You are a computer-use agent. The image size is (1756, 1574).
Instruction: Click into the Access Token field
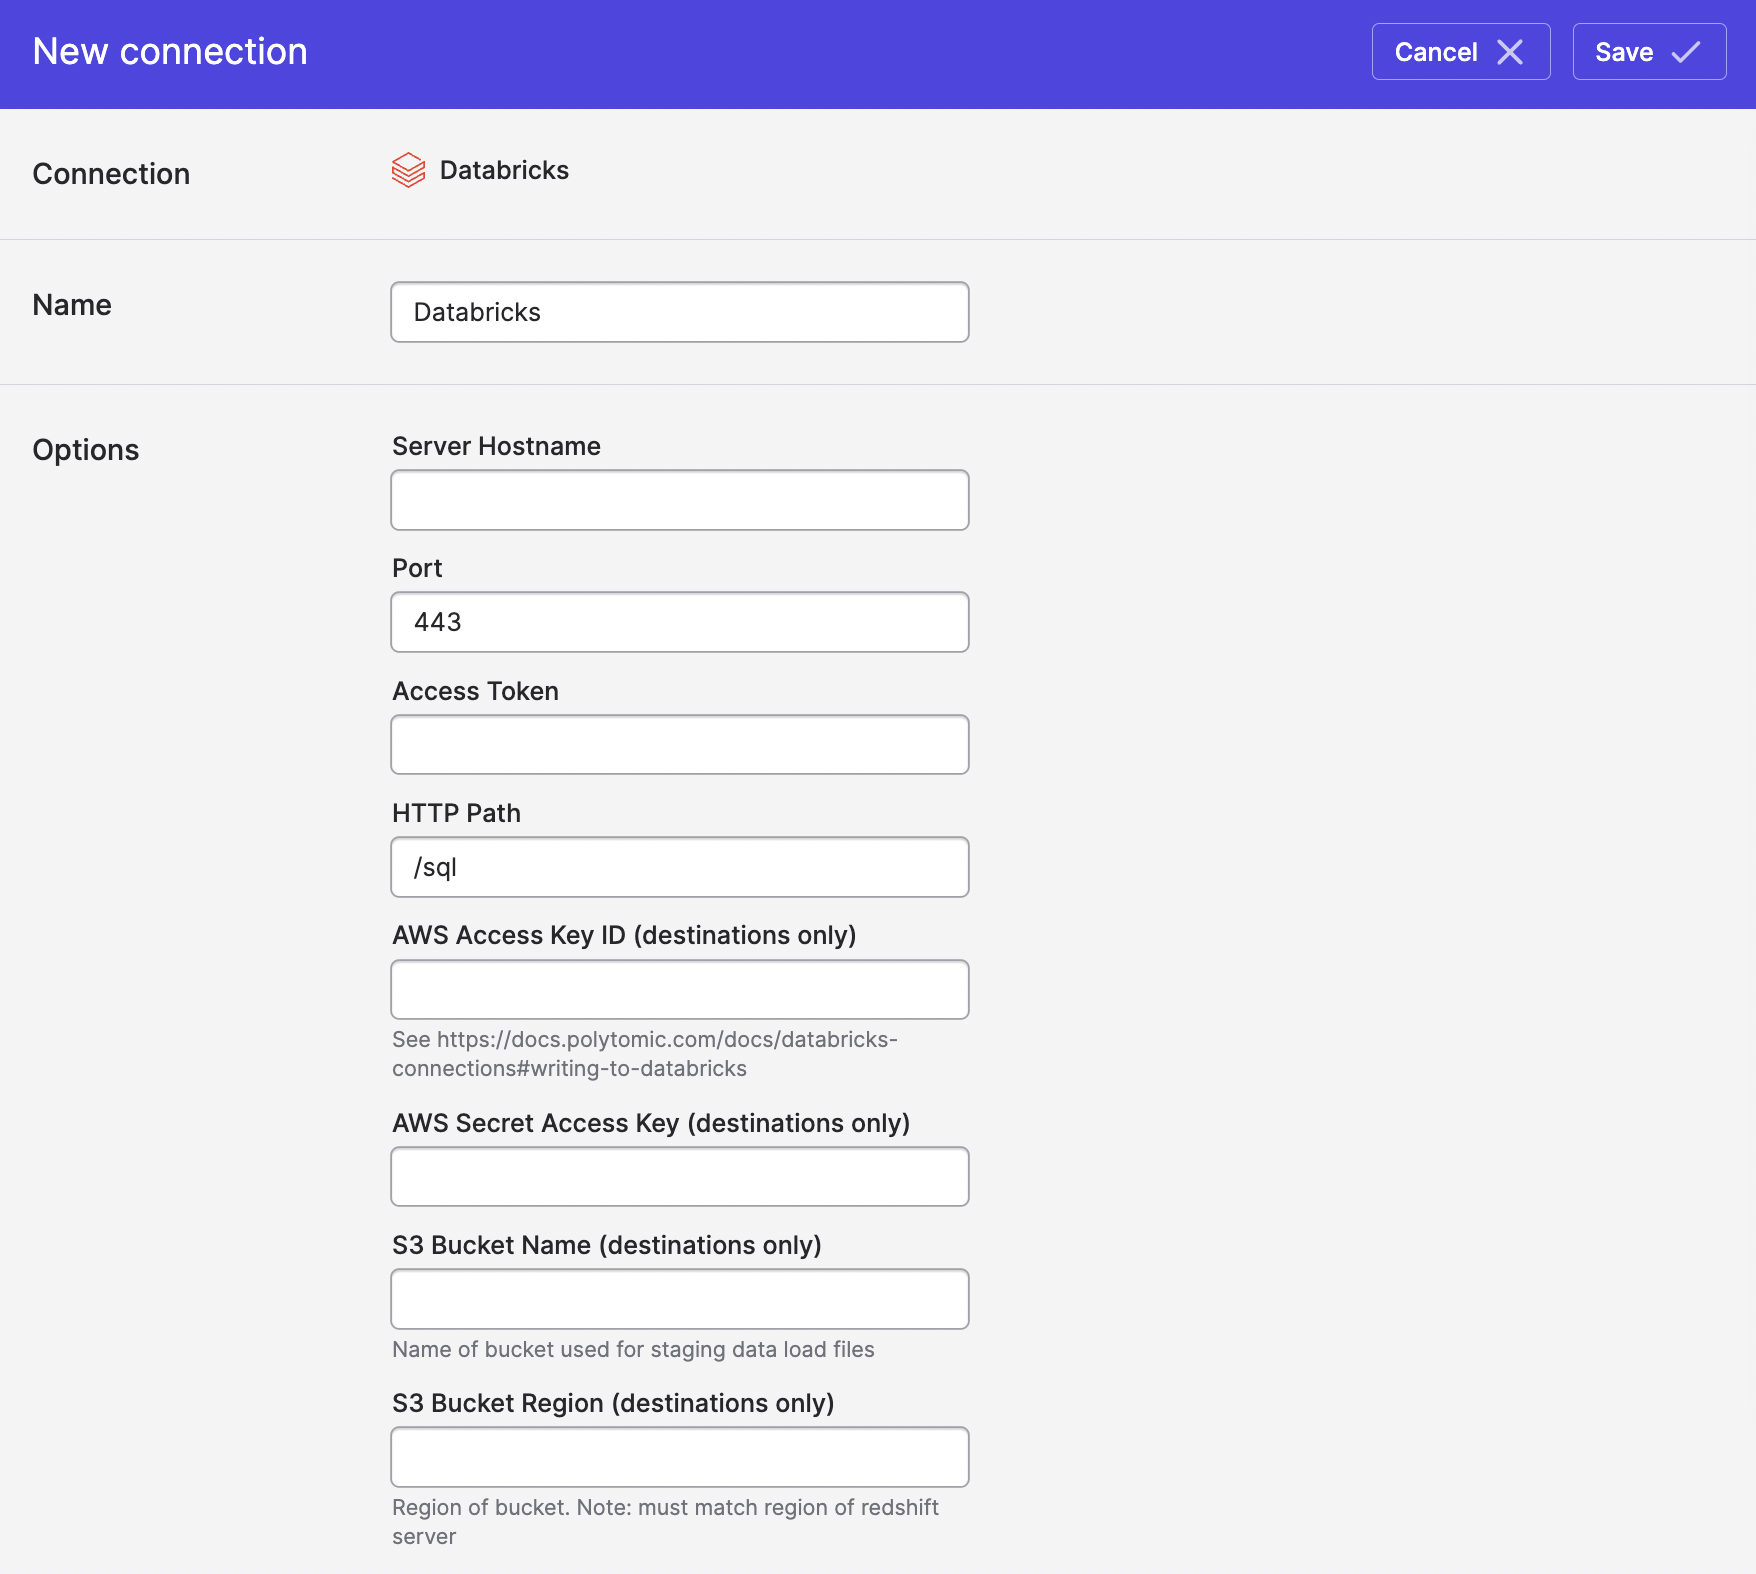point(680,745)
